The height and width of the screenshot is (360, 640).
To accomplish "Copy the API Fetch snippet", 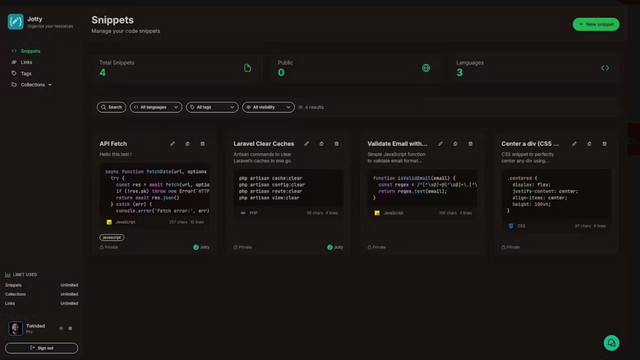I will click(x=187, y=144).
